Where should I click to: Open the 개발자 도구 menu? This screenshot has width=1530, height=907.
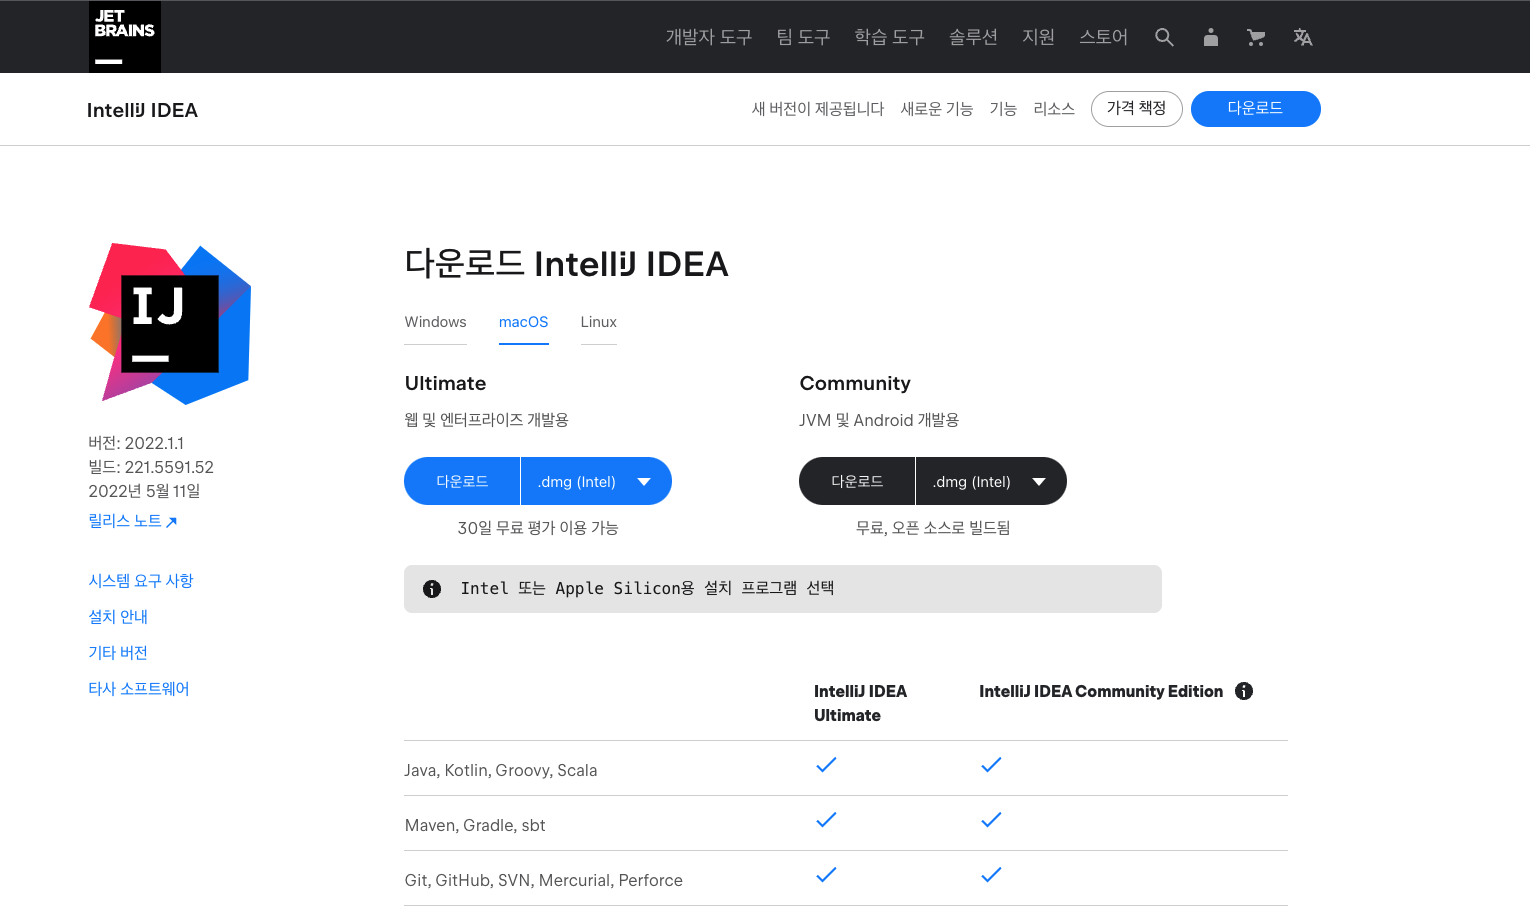[708, 37]
